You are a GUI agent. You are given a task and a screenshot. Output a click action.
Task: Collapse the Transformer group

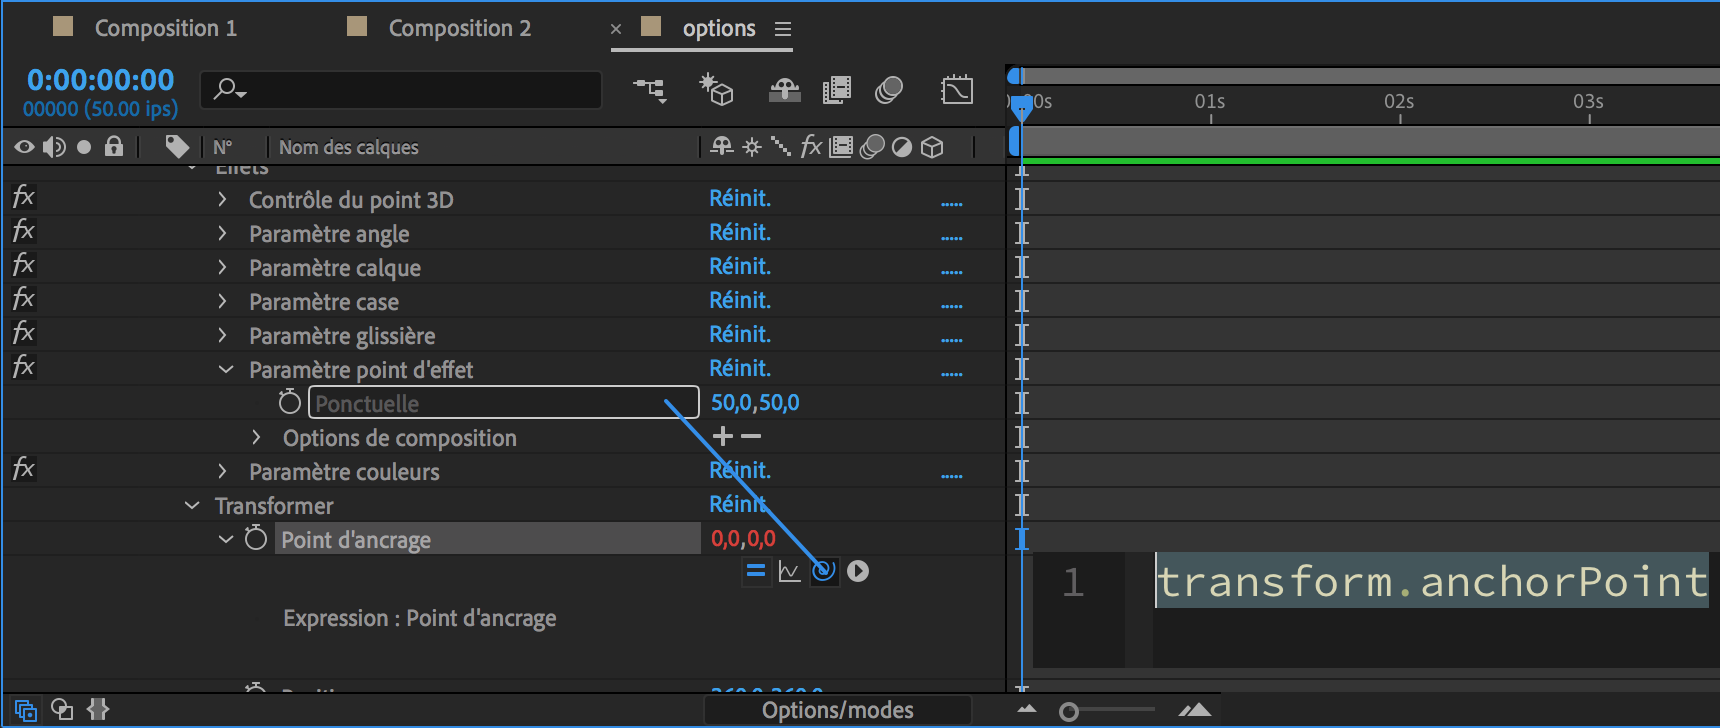tap(192, 506)
